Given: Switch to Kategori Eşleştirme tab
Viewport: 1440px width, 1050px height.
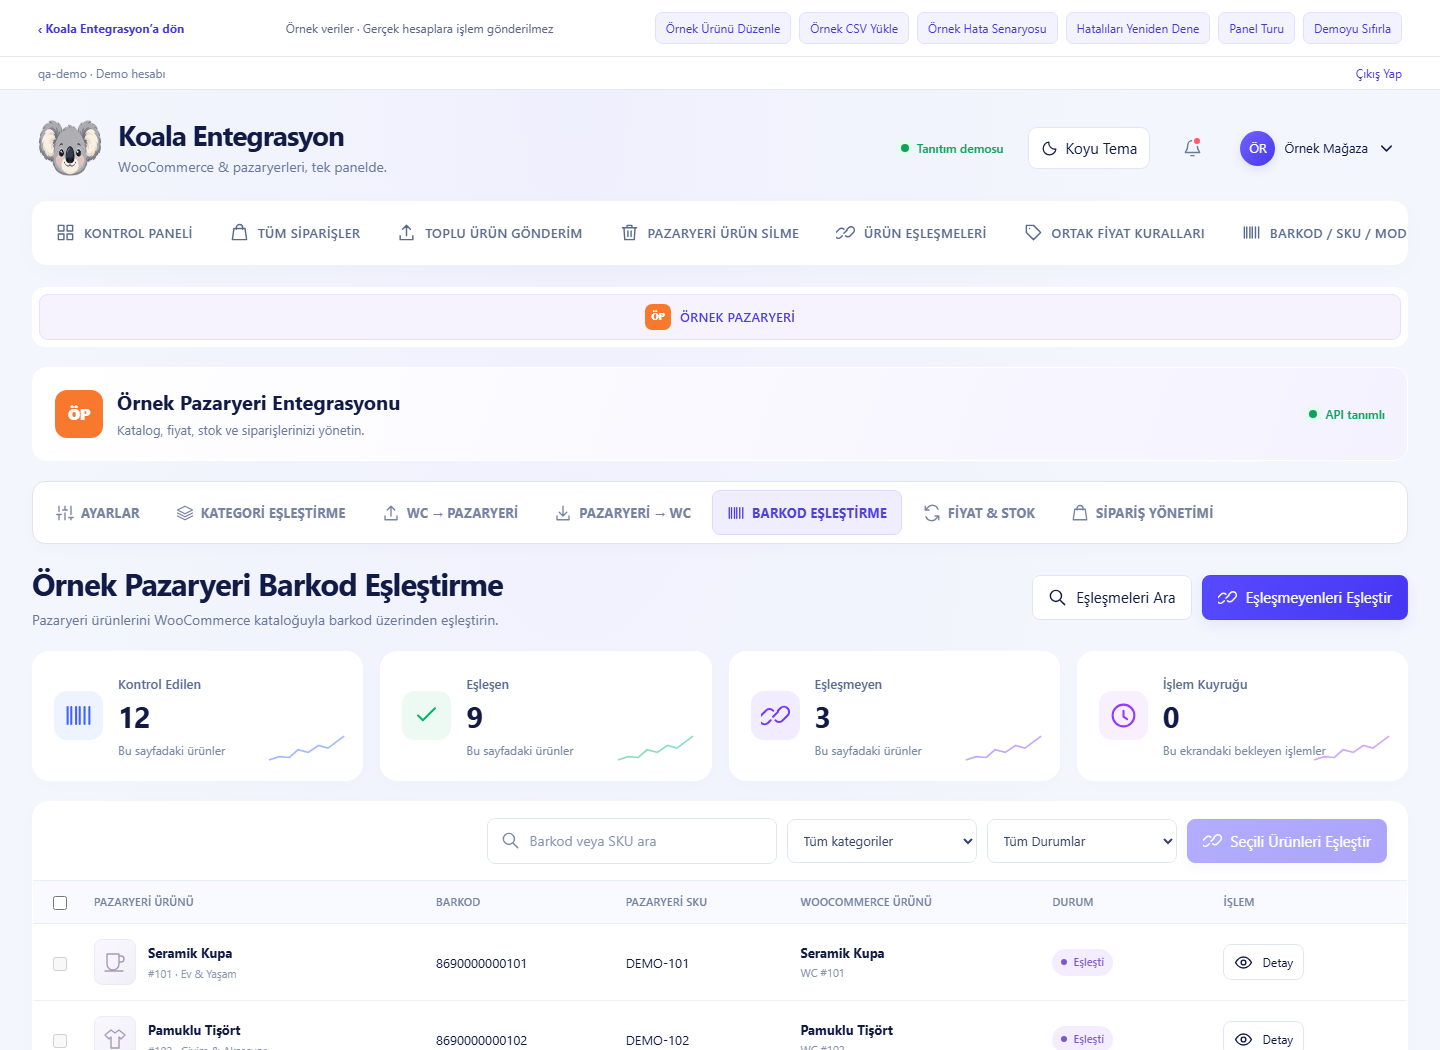Looking at the screenshot, I should tap(261, 513).
